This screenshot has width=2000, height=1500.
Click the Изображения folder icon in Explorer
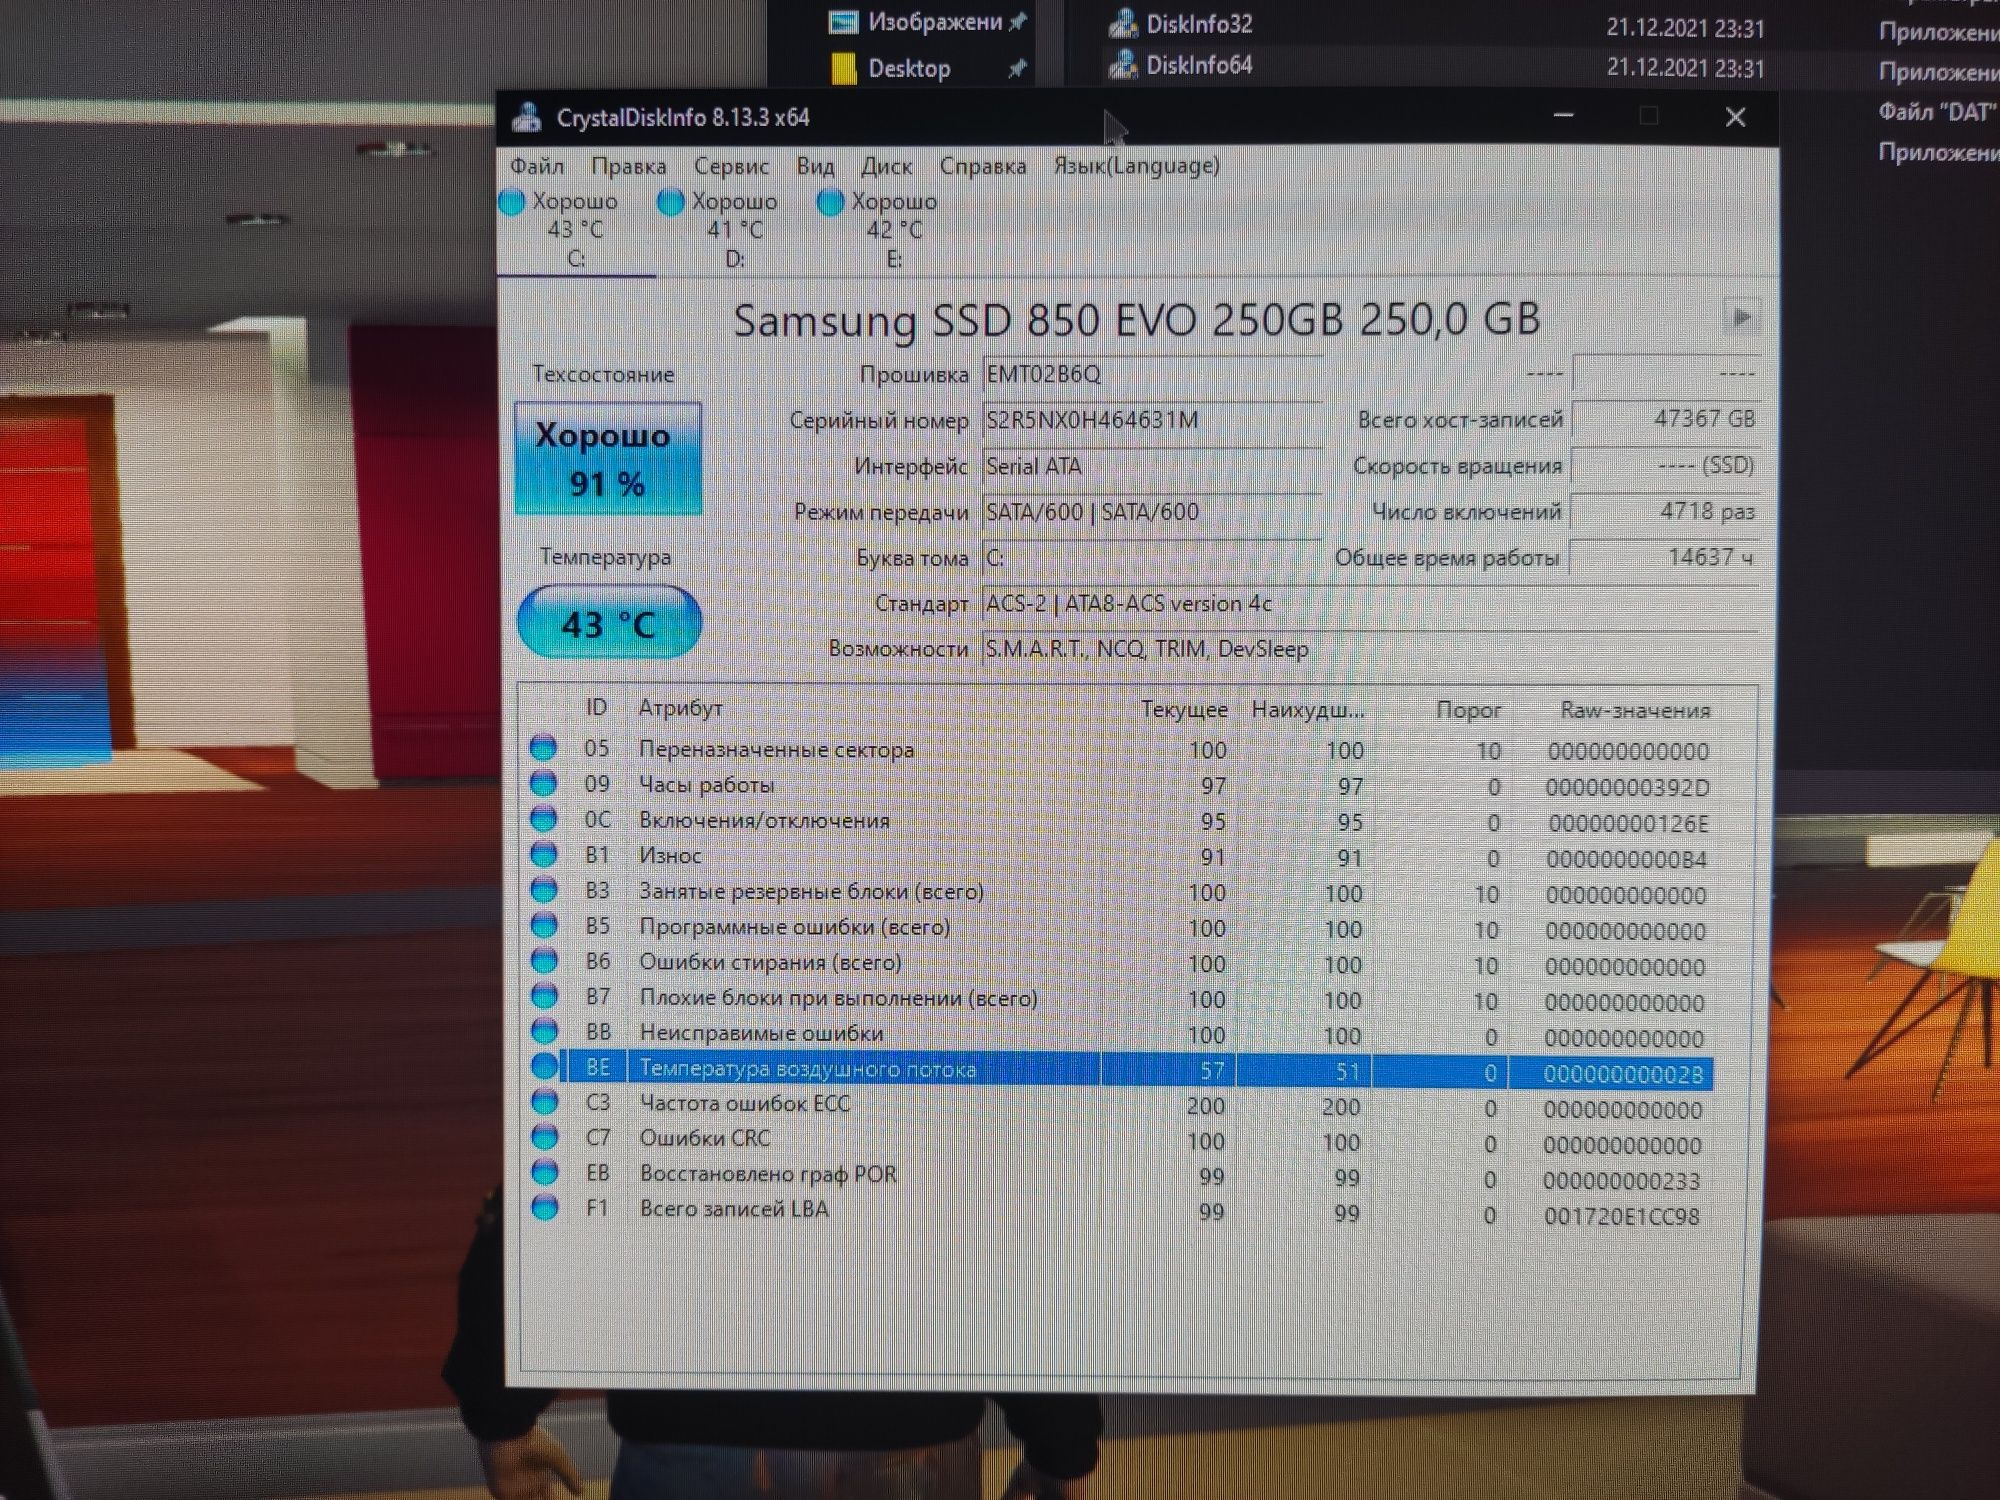pos(844,22)
